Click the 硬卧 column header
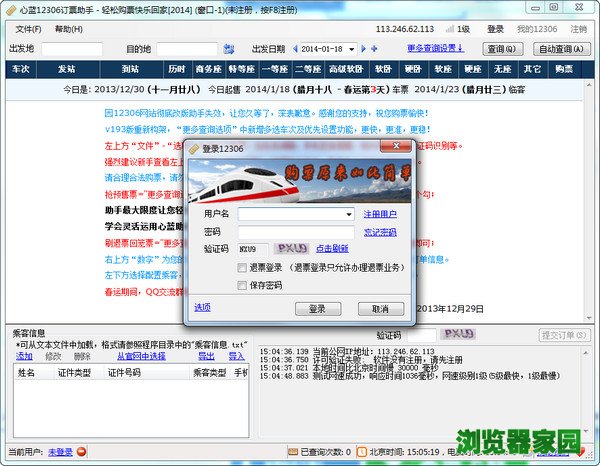This screenshot has width=600, height=466. [413, 69]
